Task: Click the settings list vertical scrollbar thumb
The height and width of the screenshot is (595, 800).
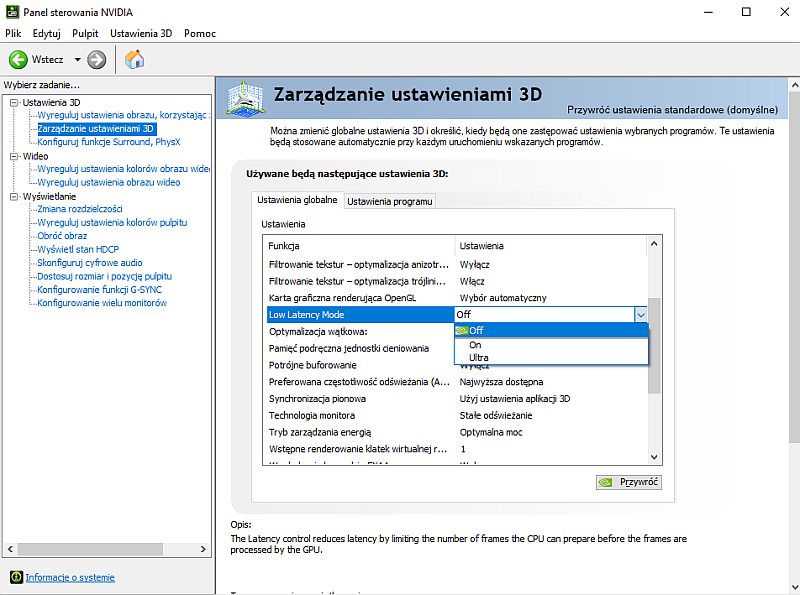Action: coord(654,345)
